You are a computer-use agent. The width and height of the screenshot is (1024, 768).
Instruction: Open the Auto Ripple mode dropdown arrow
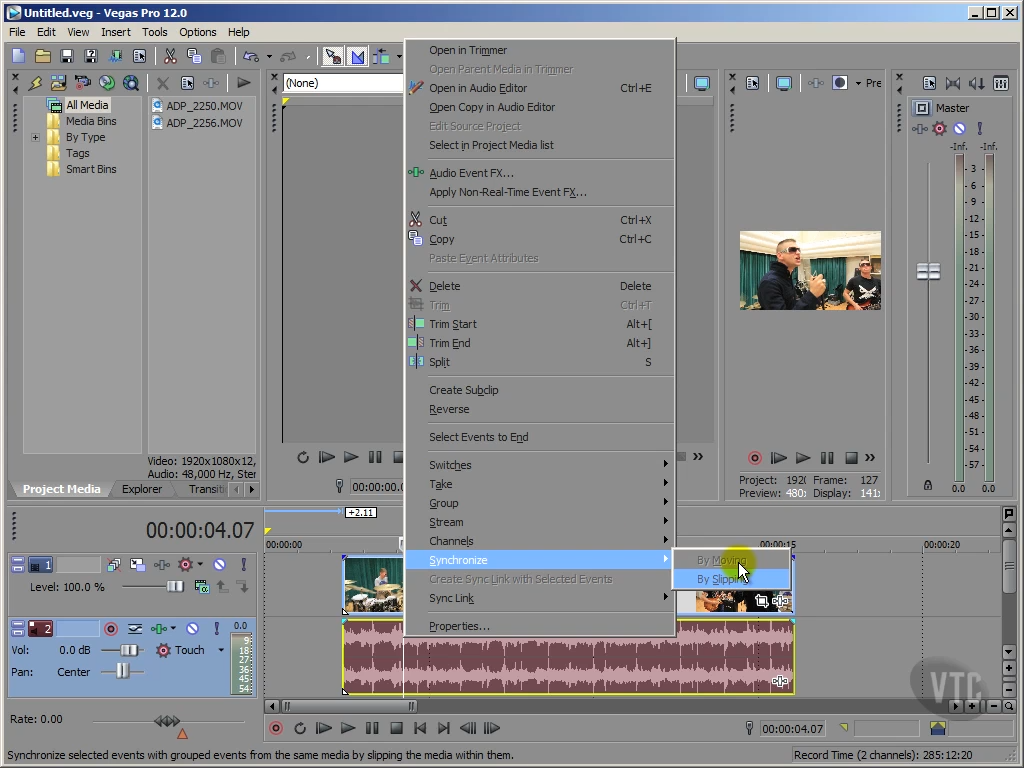point(398,57)
